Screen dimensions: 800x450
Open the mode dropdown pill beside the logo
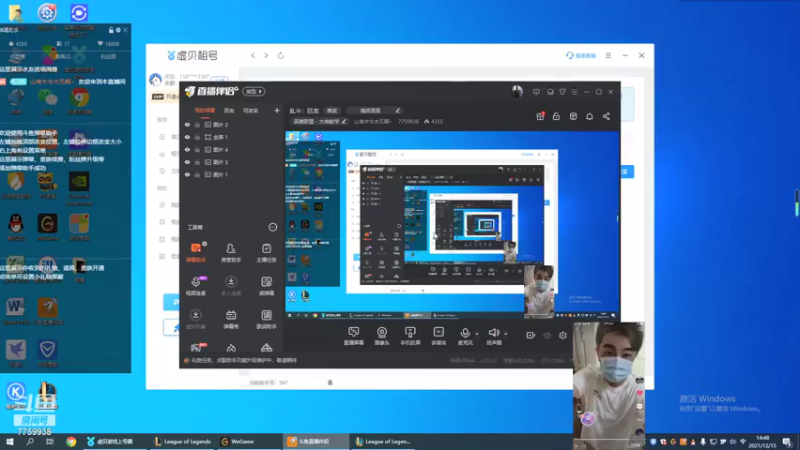pos(254,91)
